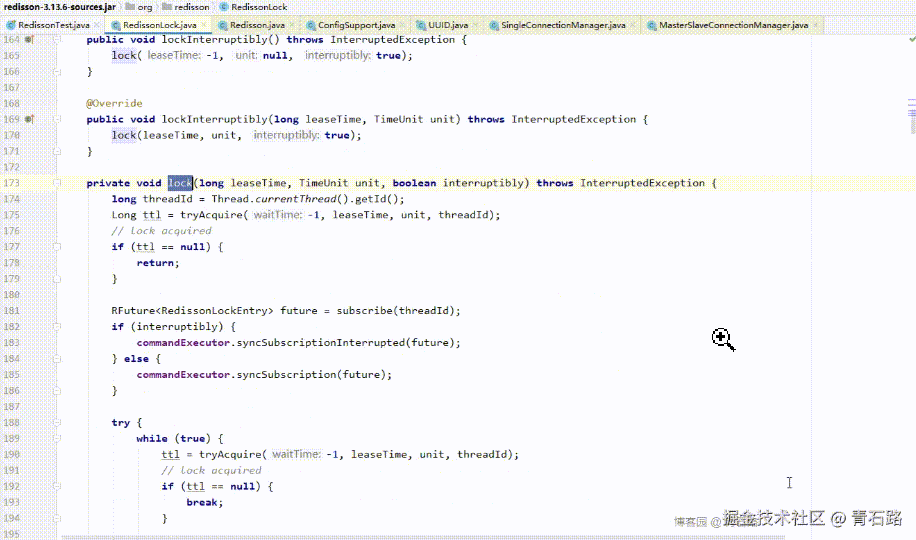
Task: Close the Redisson.java tab
Action: tap(292, 25)
